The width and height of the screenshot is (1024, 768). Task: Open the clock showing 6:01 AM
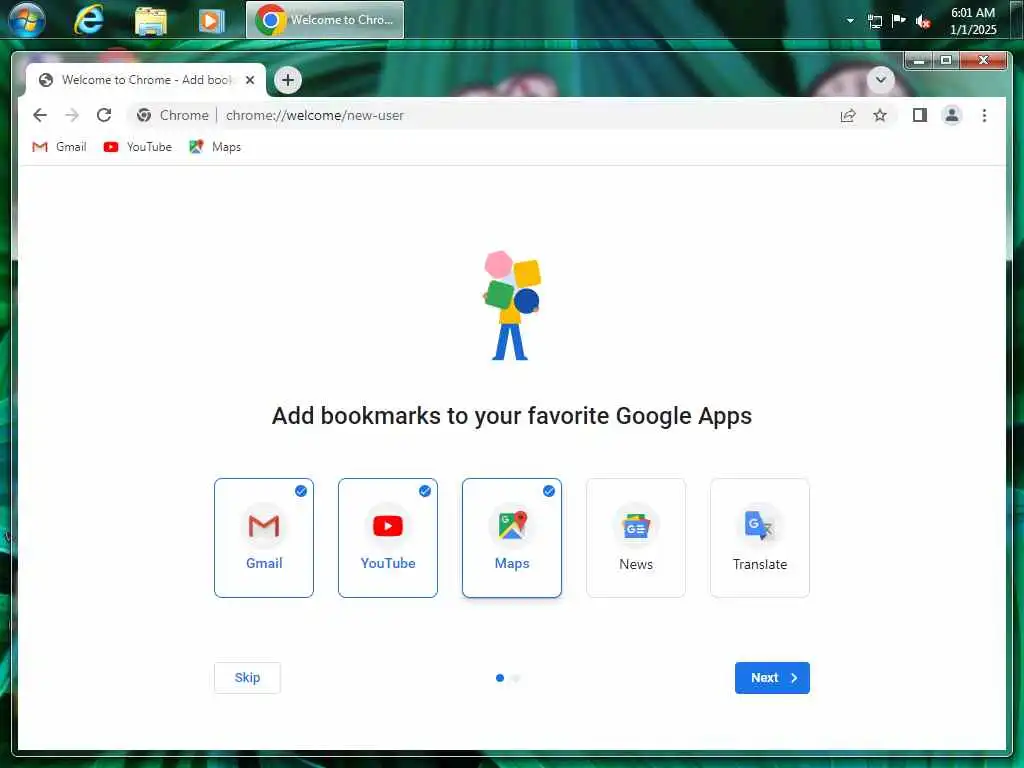coord(972,21)
